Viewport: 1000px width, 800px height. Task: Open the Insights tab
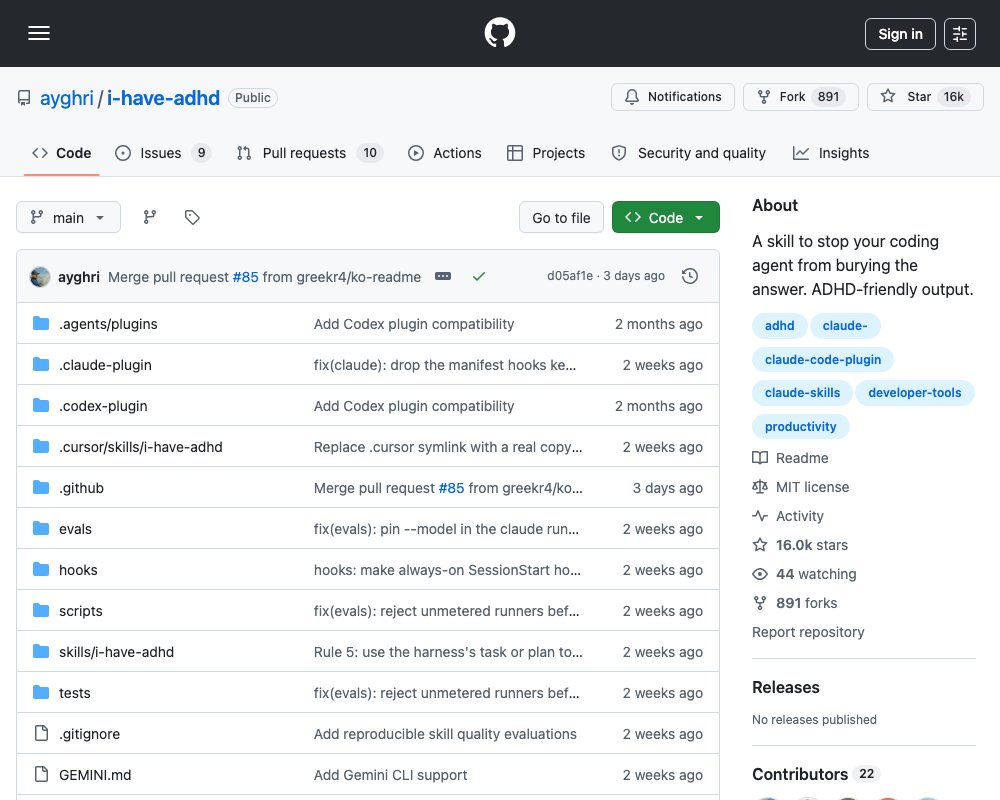(x=831, y=153)
